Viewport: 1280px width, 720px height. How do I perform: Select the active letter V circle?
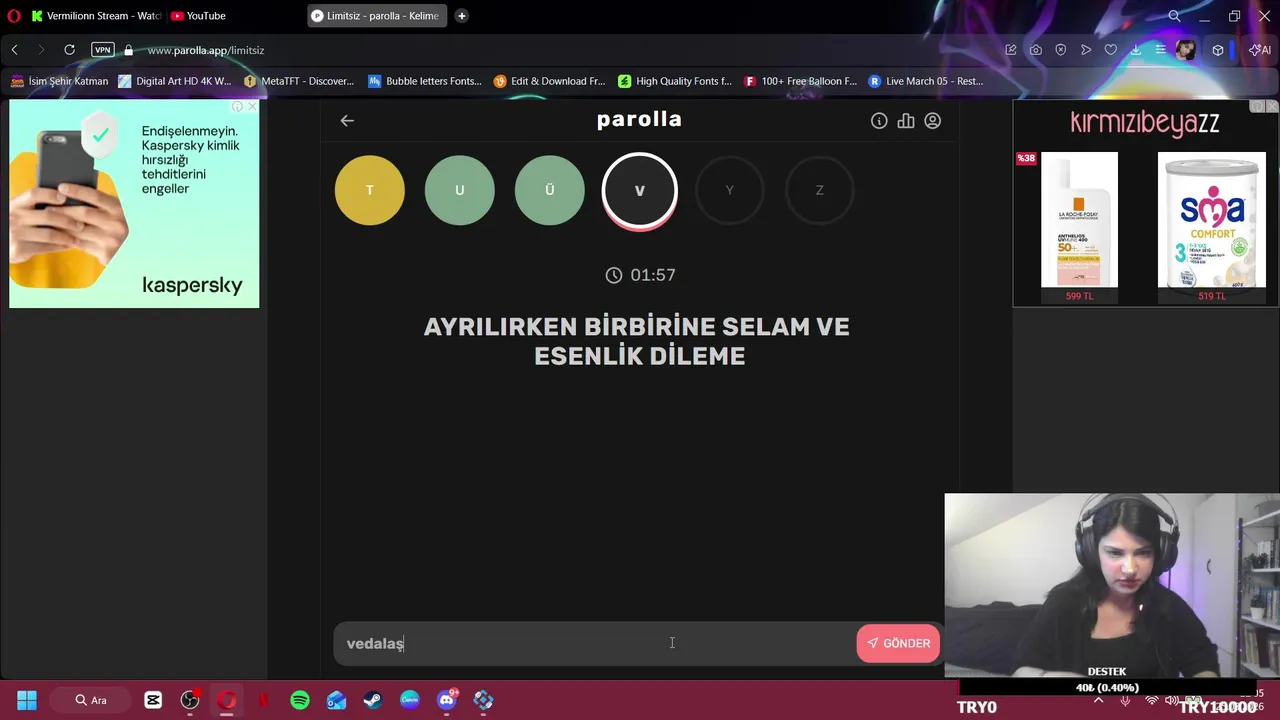pyautogui.click(x=640, y=190)
